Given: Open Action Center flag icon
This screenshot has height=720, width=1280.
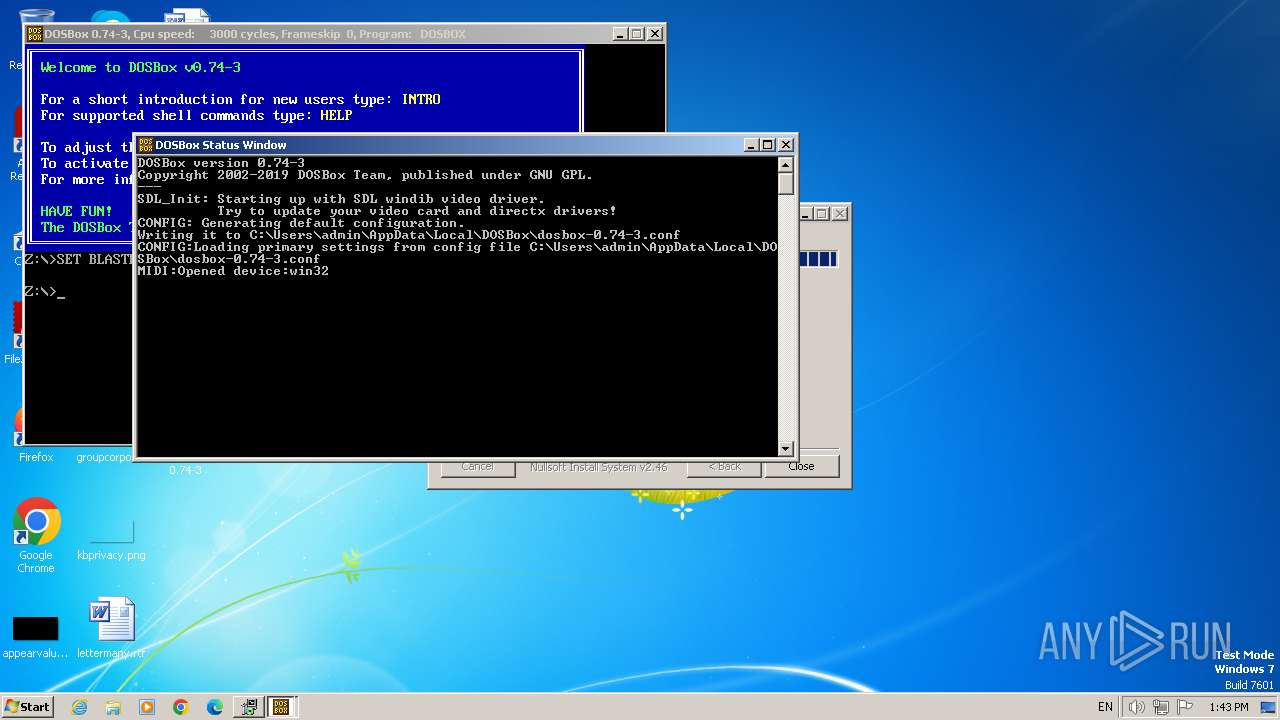Looking at the screenshot, I should pyautogui.click(x=1185, y=707).
